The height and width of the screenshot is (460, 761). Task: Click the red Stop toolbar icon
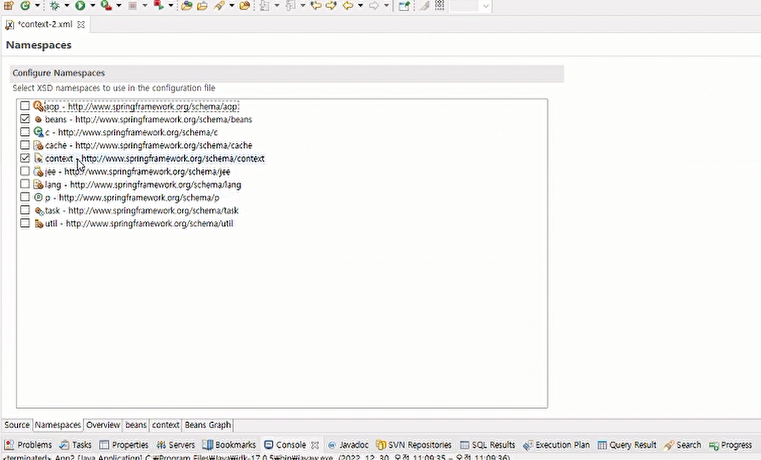(x=132, y=5)
